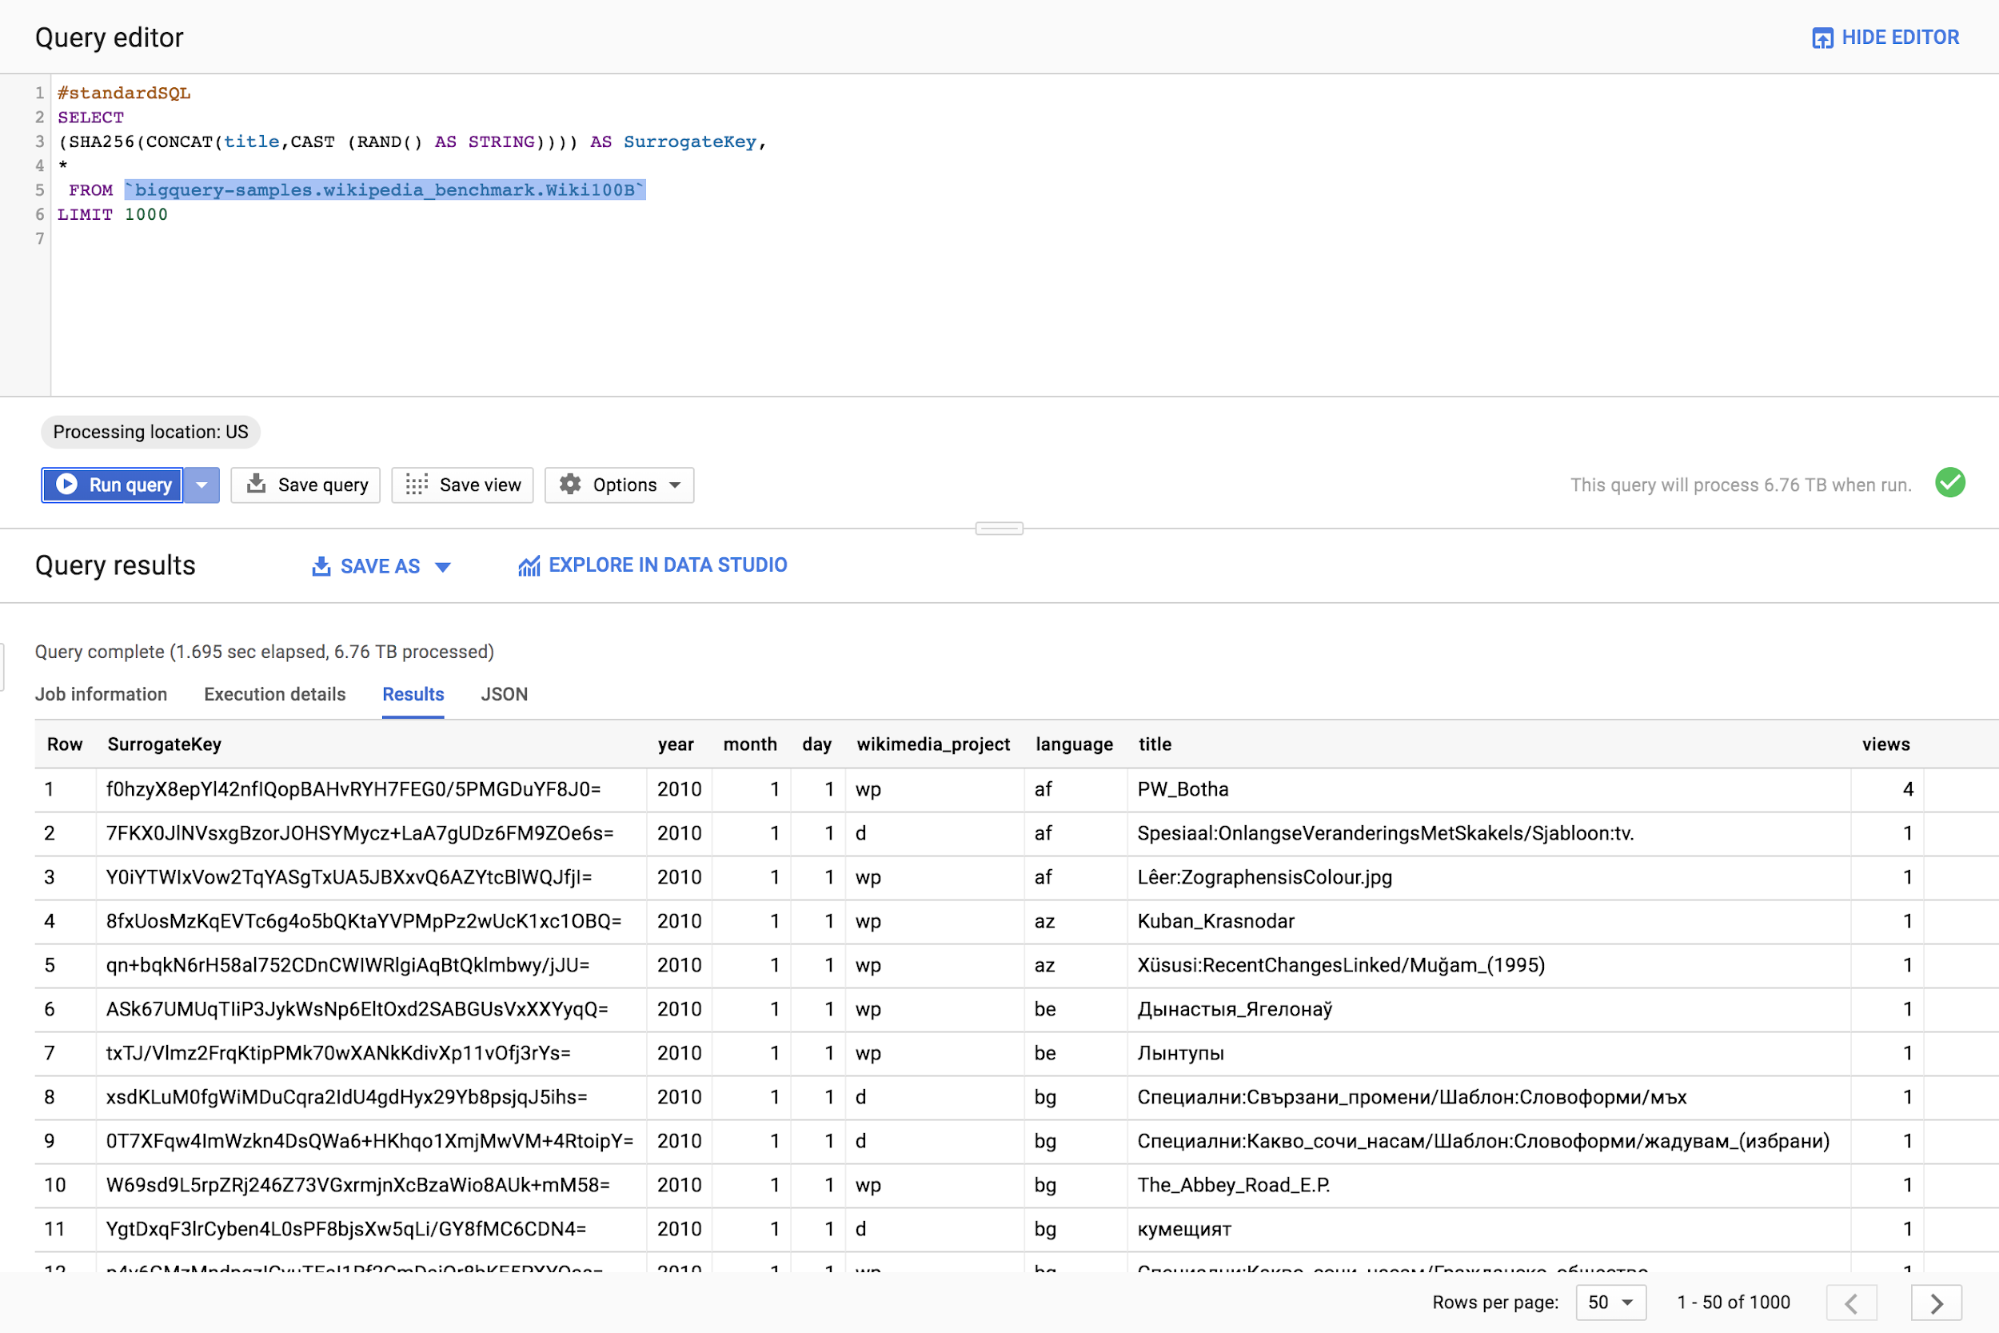Click the views column header

[x=1885, y=744]
